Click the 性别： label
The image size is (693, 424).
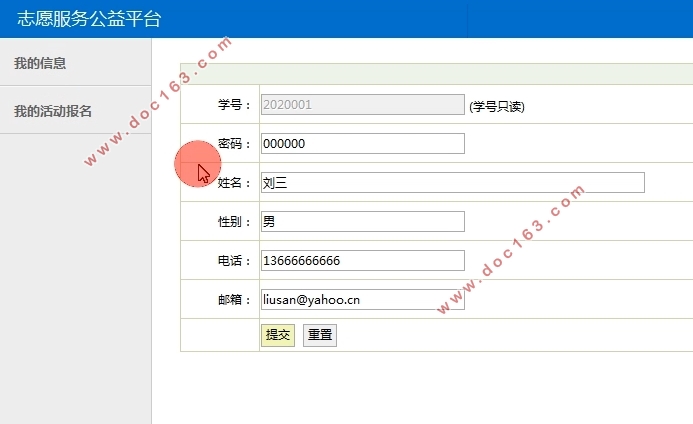(x=235, y=222)
